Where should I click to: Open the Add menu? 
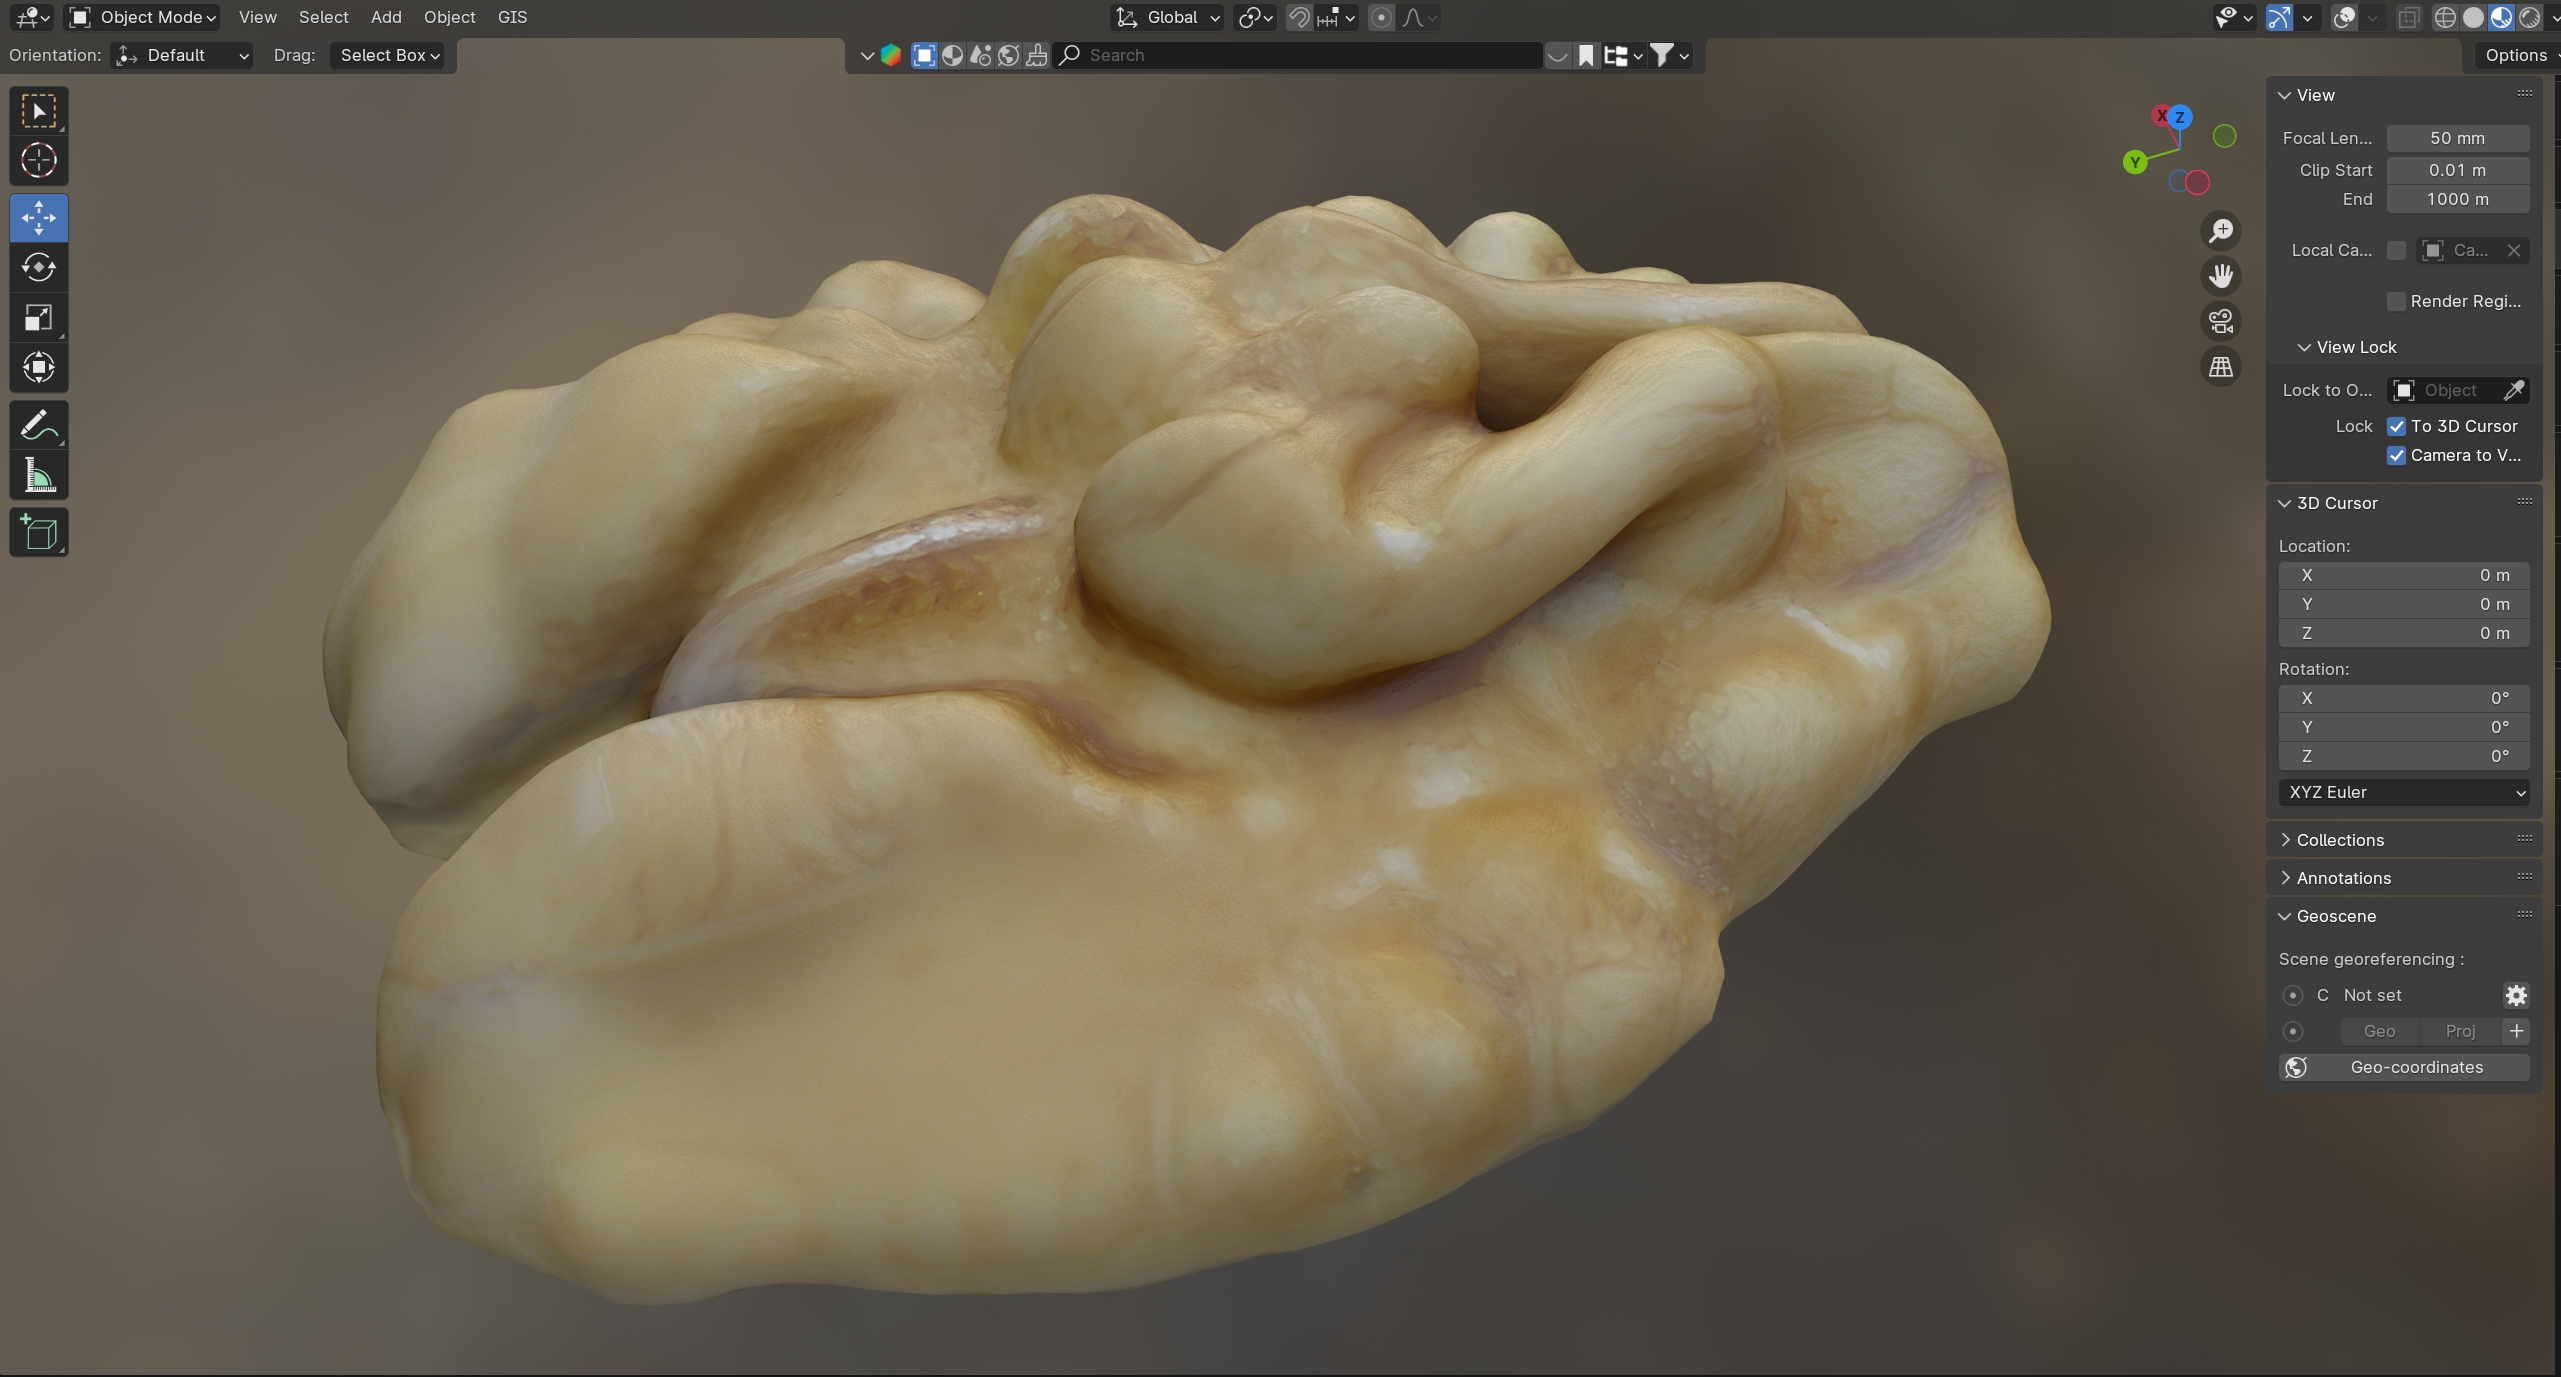(385, 17)
